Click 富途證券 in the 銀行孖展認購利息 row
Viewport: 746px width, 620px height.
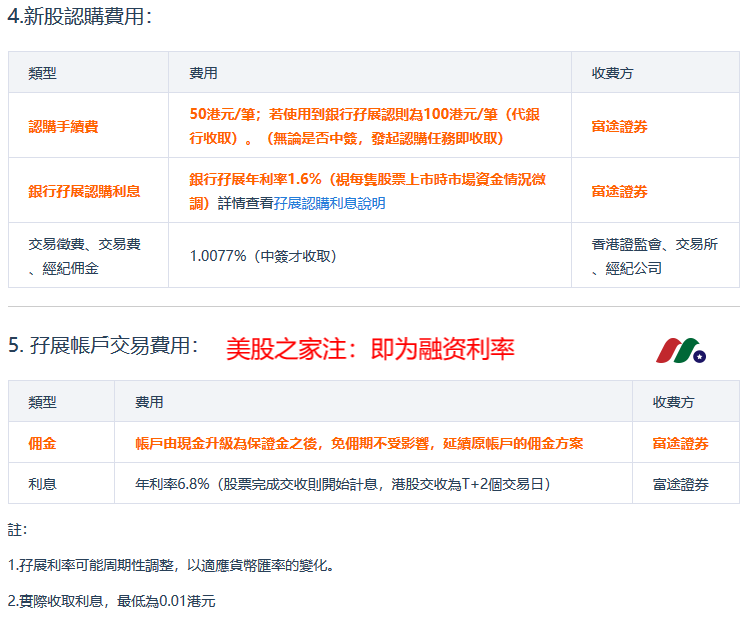click(619, 191)
